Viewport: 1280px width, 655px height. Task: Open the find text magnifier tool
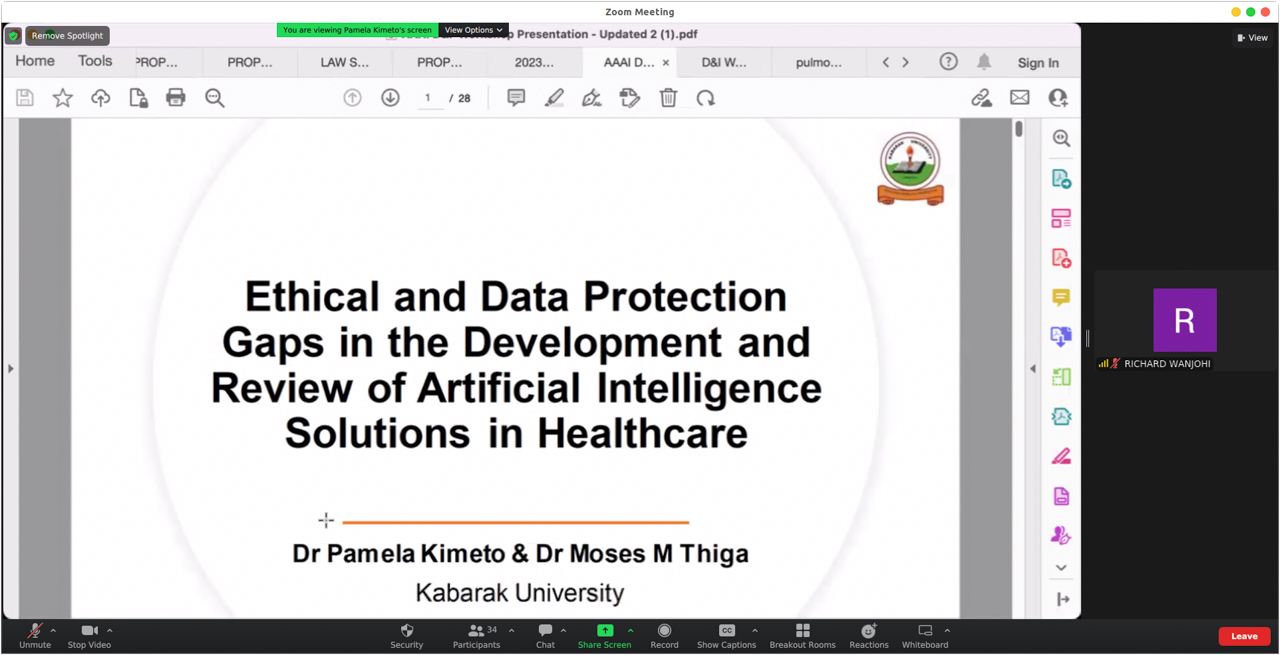[214, 98]
